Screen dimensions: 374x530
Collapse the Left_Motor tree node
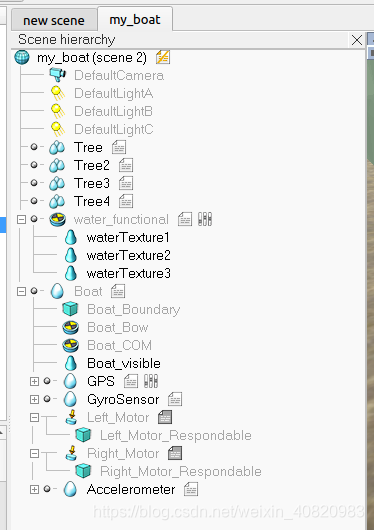pyautogui.click(x=34, y=417)
